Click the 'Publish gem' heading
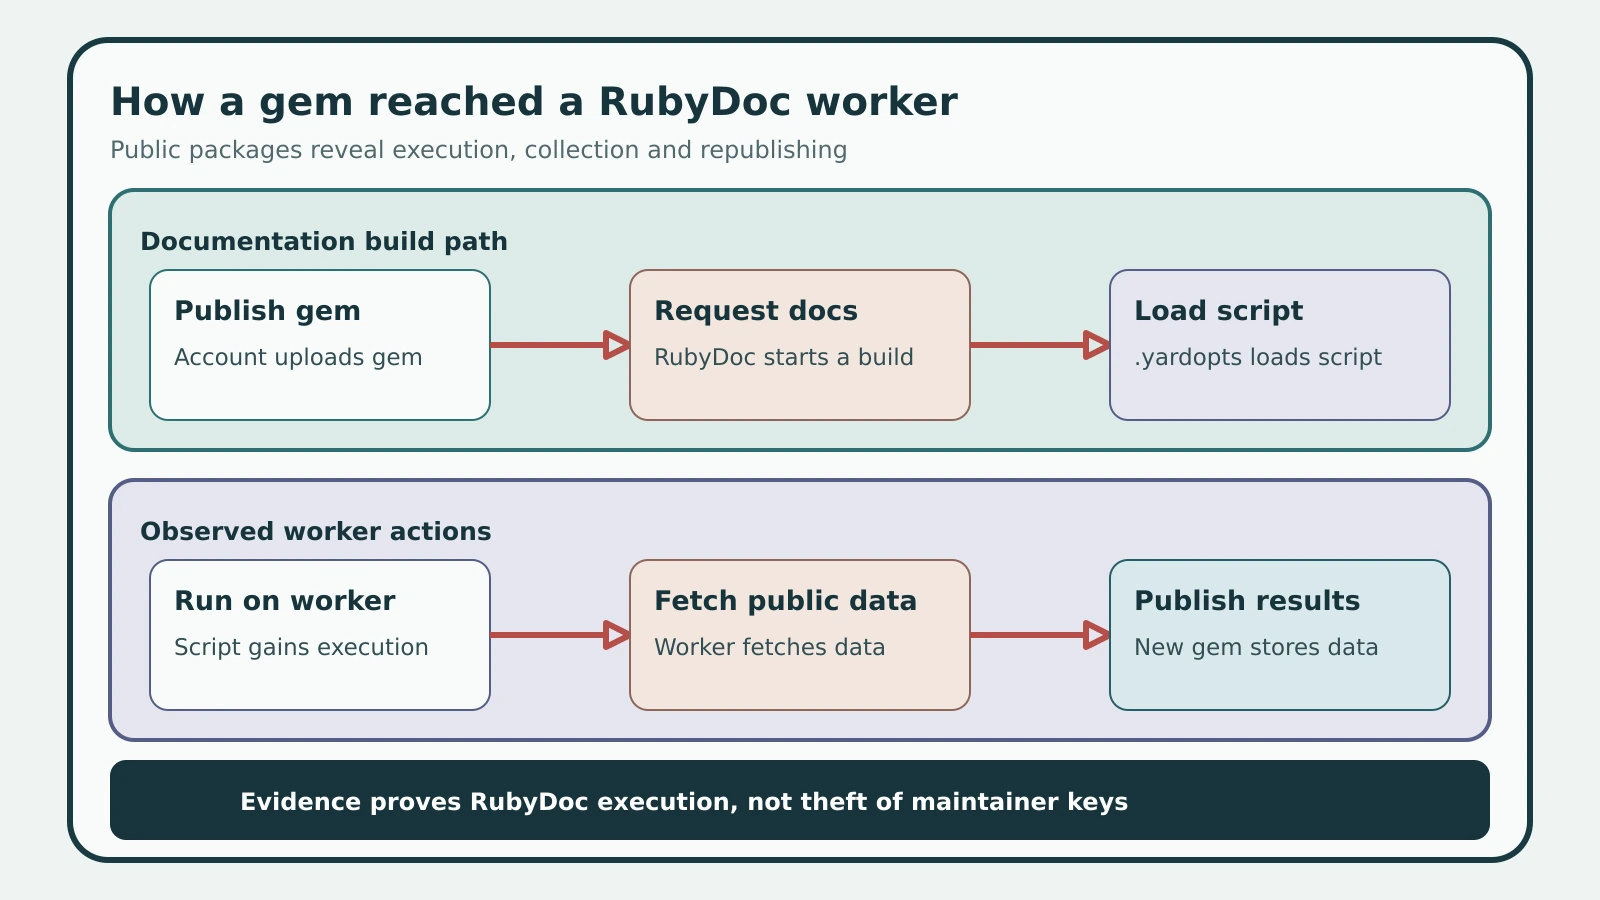The height and width of the screenshot is (900, 1600). 267,311
